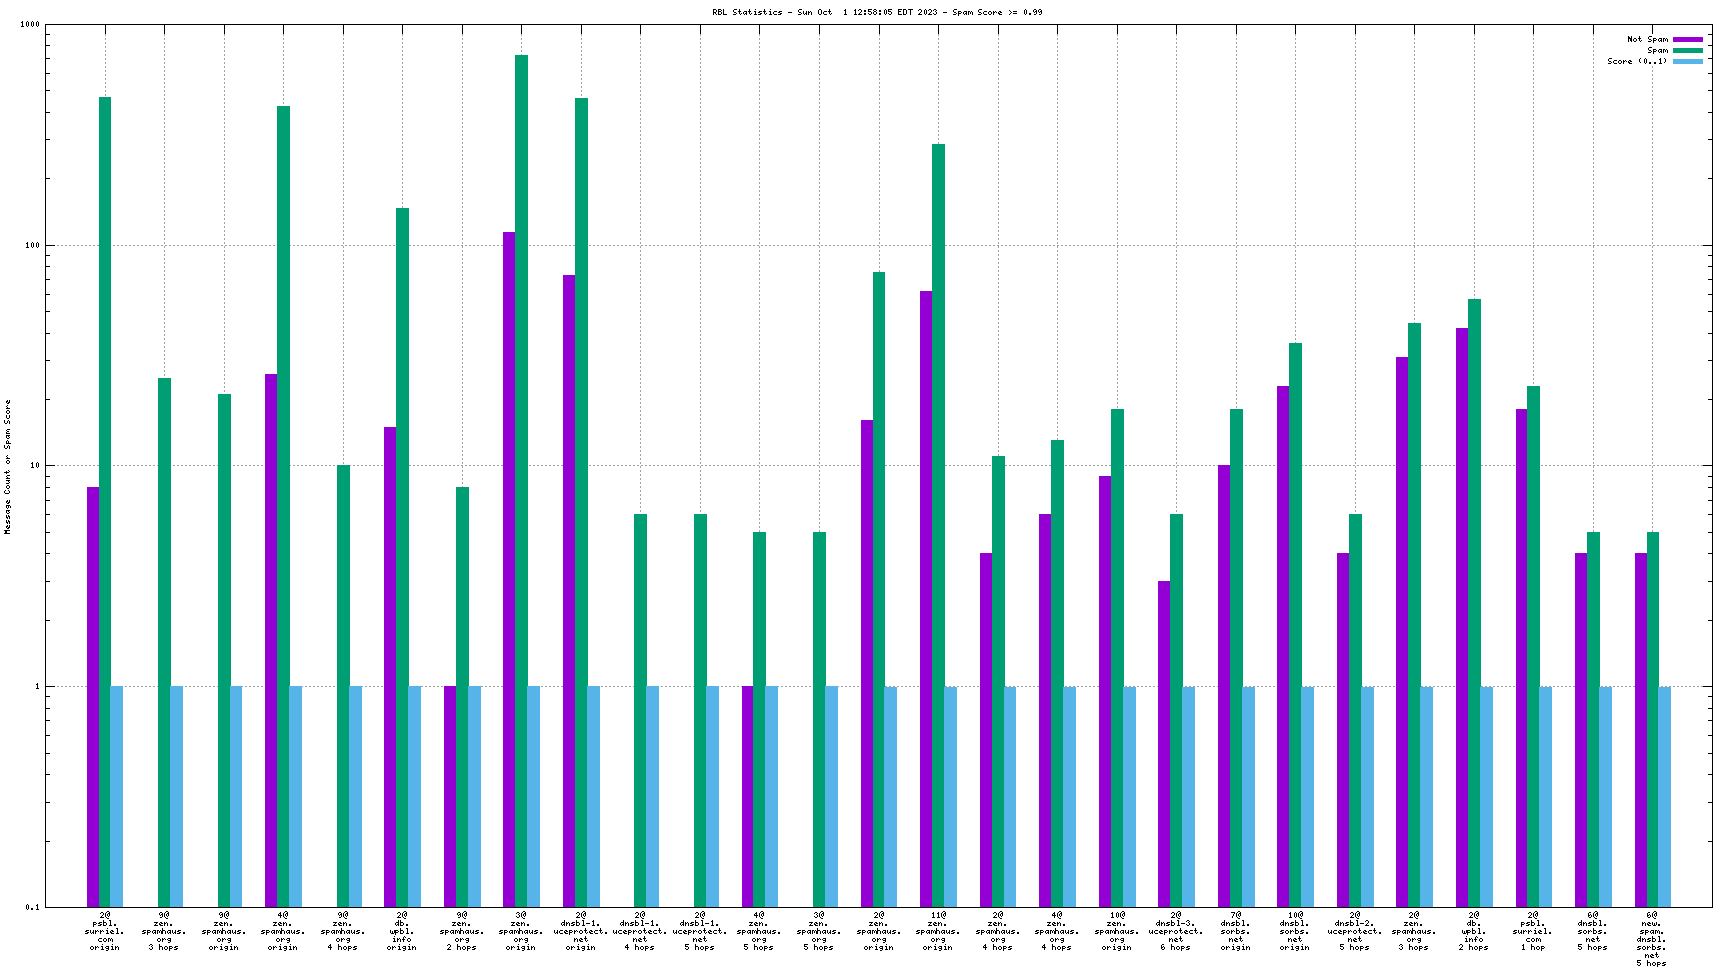Select the purple bar for dnsbl-1.uceprotect.net origin
This screenshot has height=972, width=1728.
coord(569,590)
